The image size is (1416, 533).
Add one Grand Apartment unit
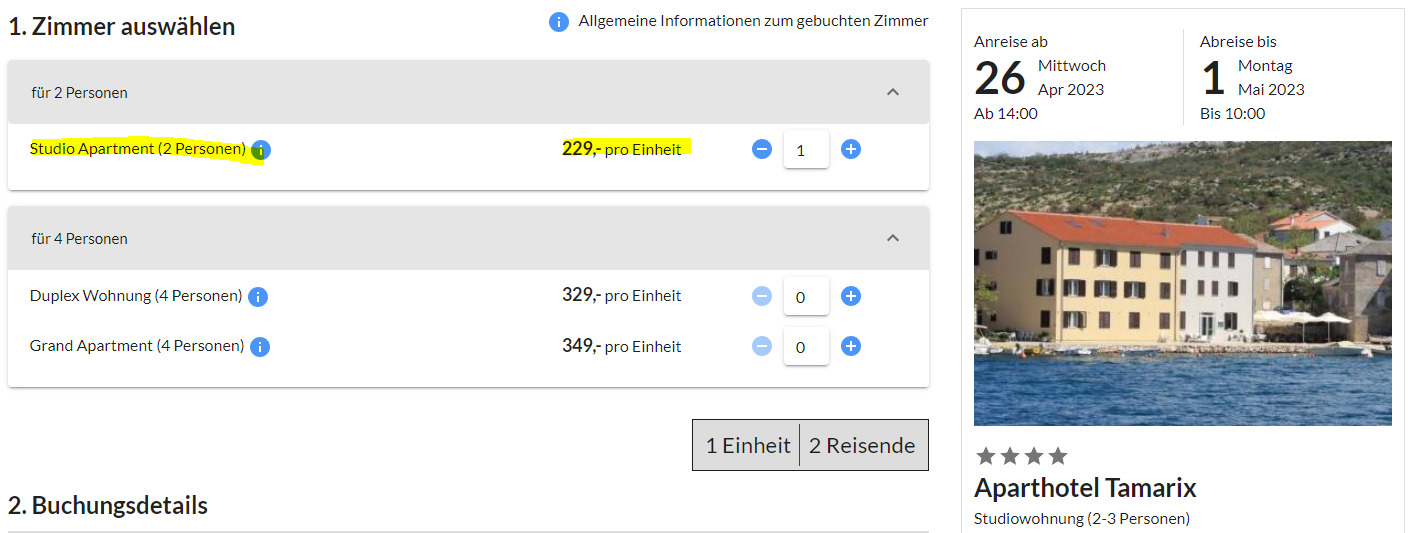click(851, 346)
